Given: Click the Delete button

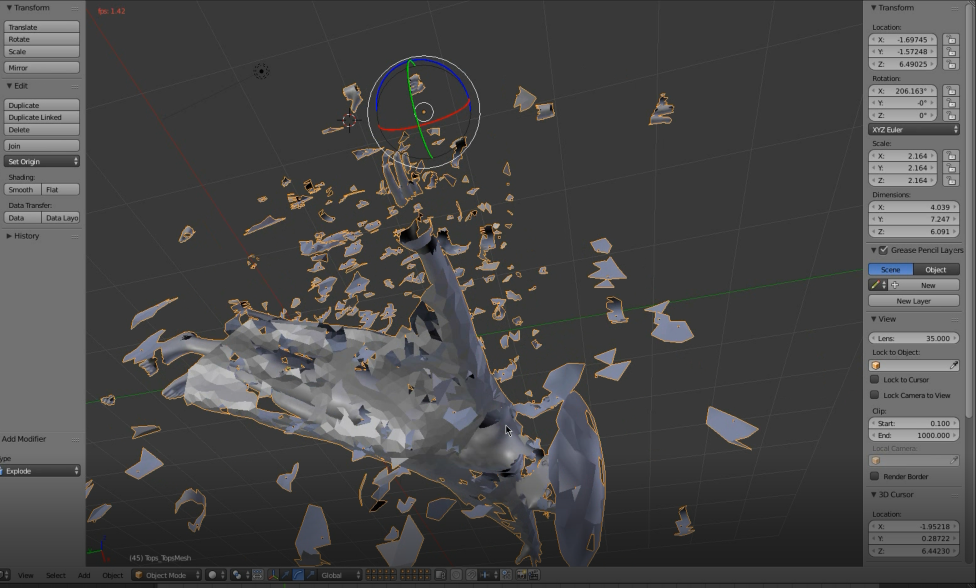Looking at the screenshot, I should pos(42,129).
